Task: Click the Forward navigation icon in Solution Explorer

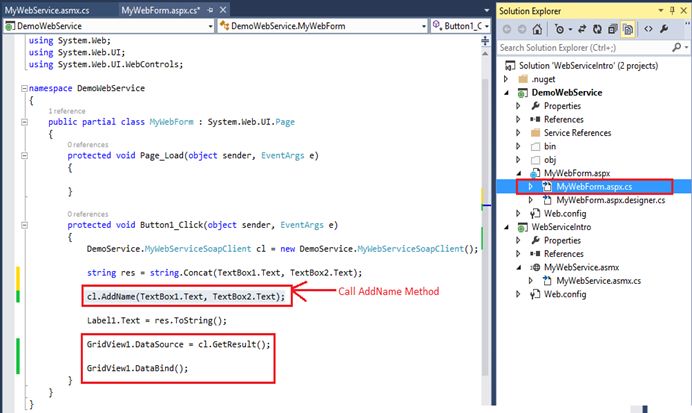Action: point(522,29)
